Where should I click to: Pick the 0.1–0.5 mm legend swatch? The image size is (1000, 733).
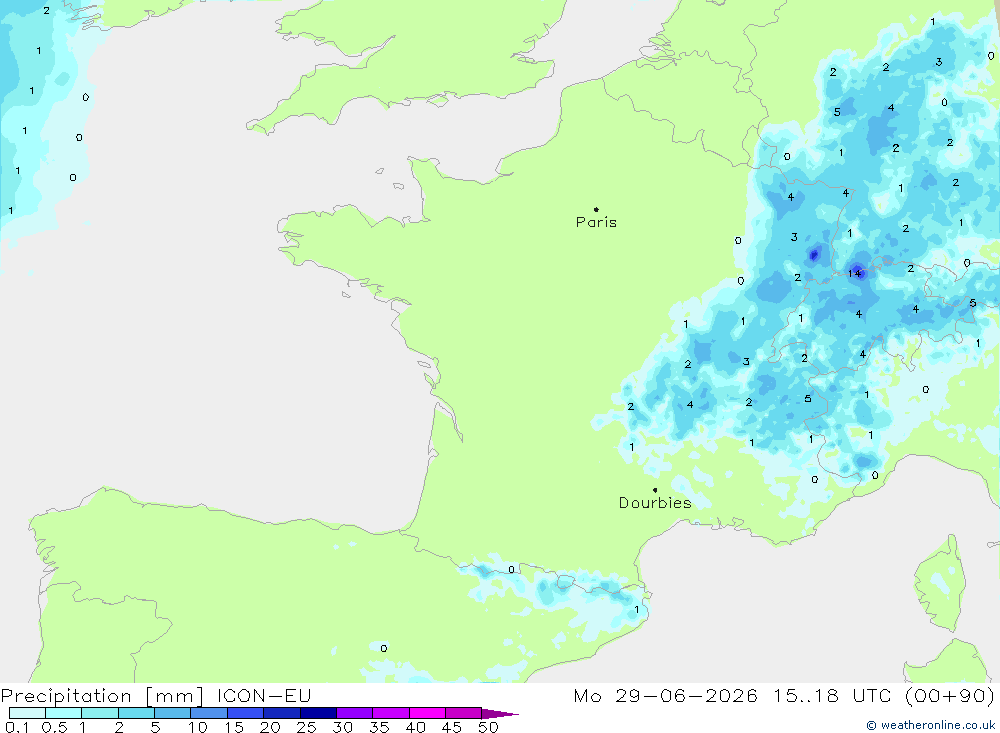click(27, 713)
